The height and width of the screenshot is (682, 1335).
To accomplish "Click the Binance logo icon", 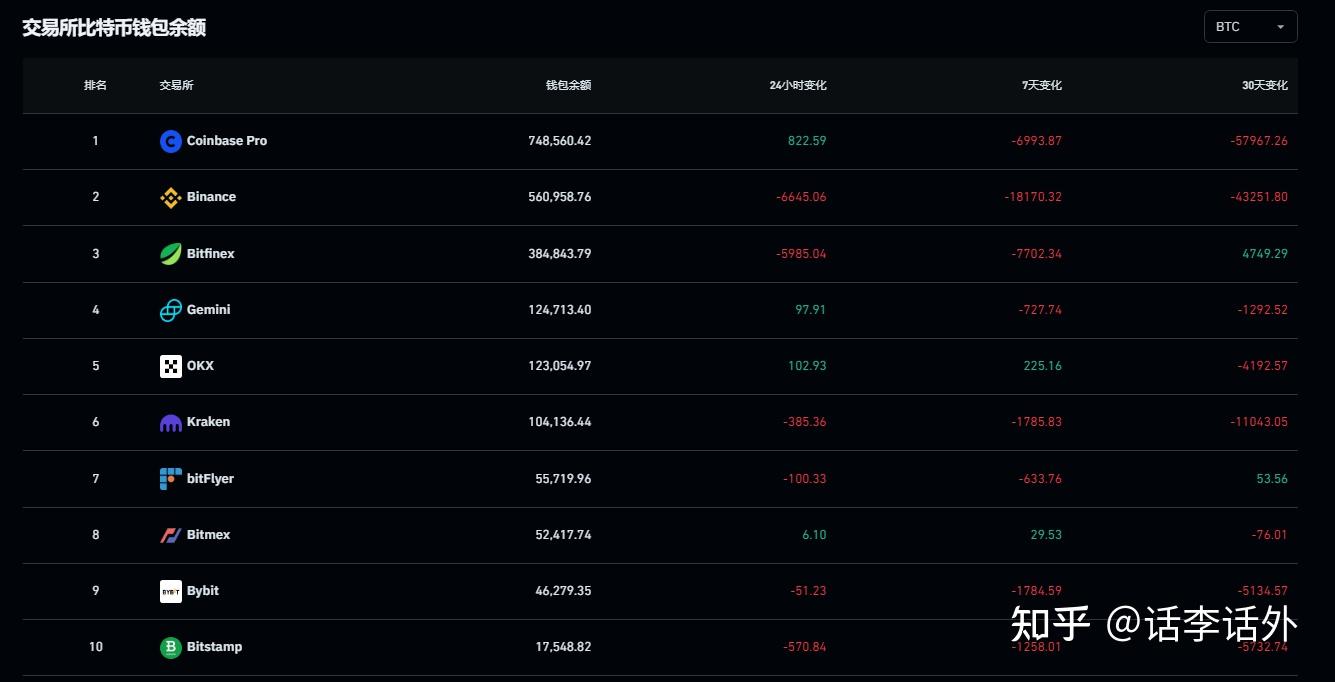I will pyautogui.click(x=170, y=197).
